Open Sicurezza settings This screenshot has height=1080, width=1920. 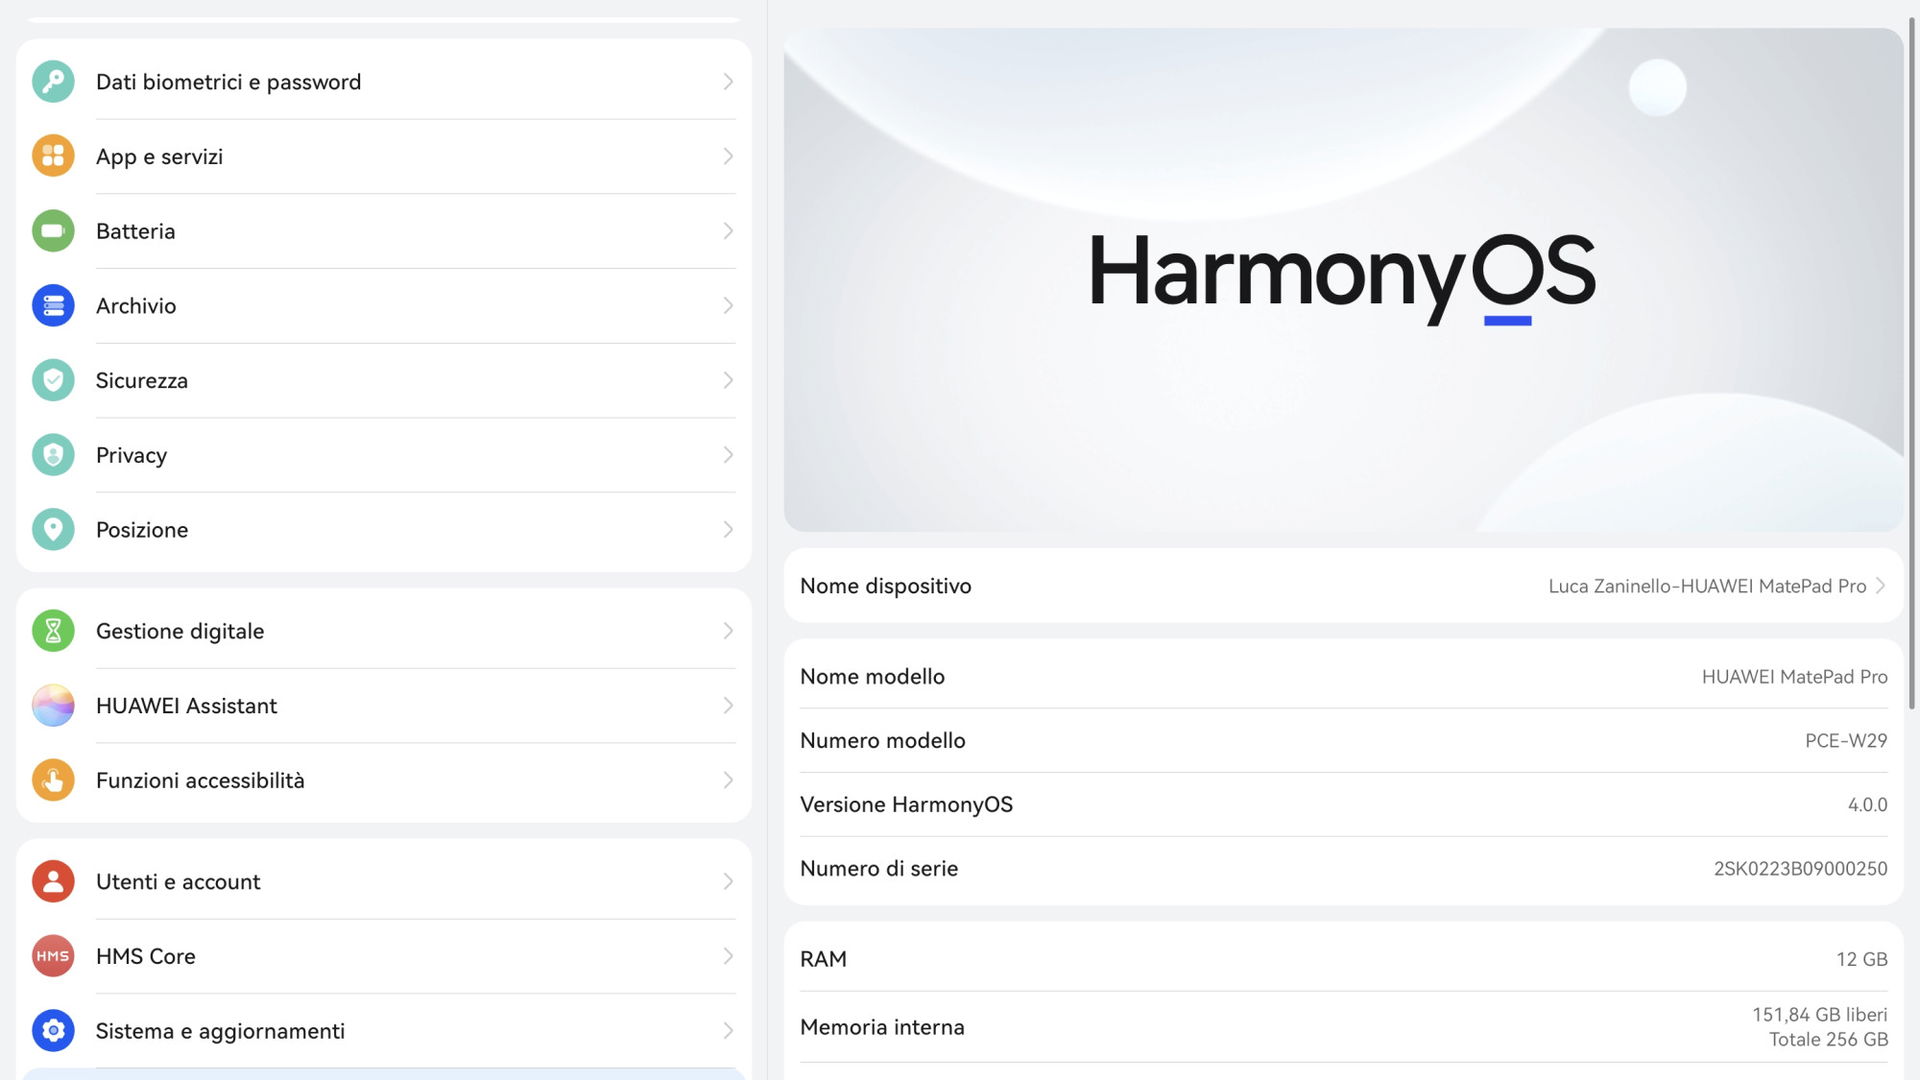point(384,380)
